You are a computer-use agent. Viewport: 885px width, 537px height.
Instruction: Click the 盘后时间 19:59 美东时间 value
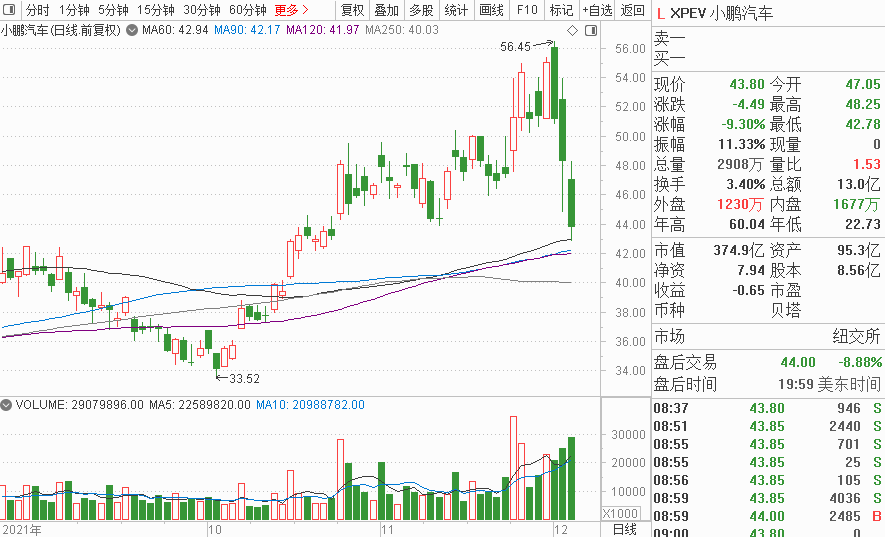tap(830, 385)
